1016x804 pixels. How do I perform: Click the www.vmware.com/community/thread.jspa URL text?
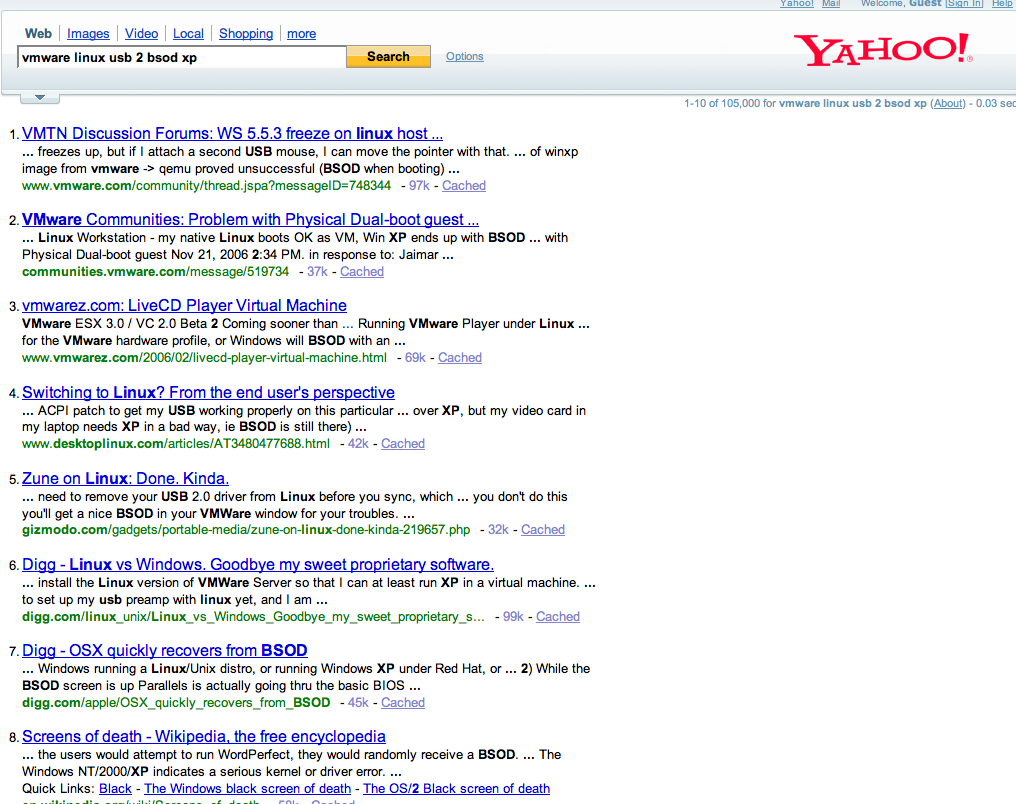(x=206, y=186)
